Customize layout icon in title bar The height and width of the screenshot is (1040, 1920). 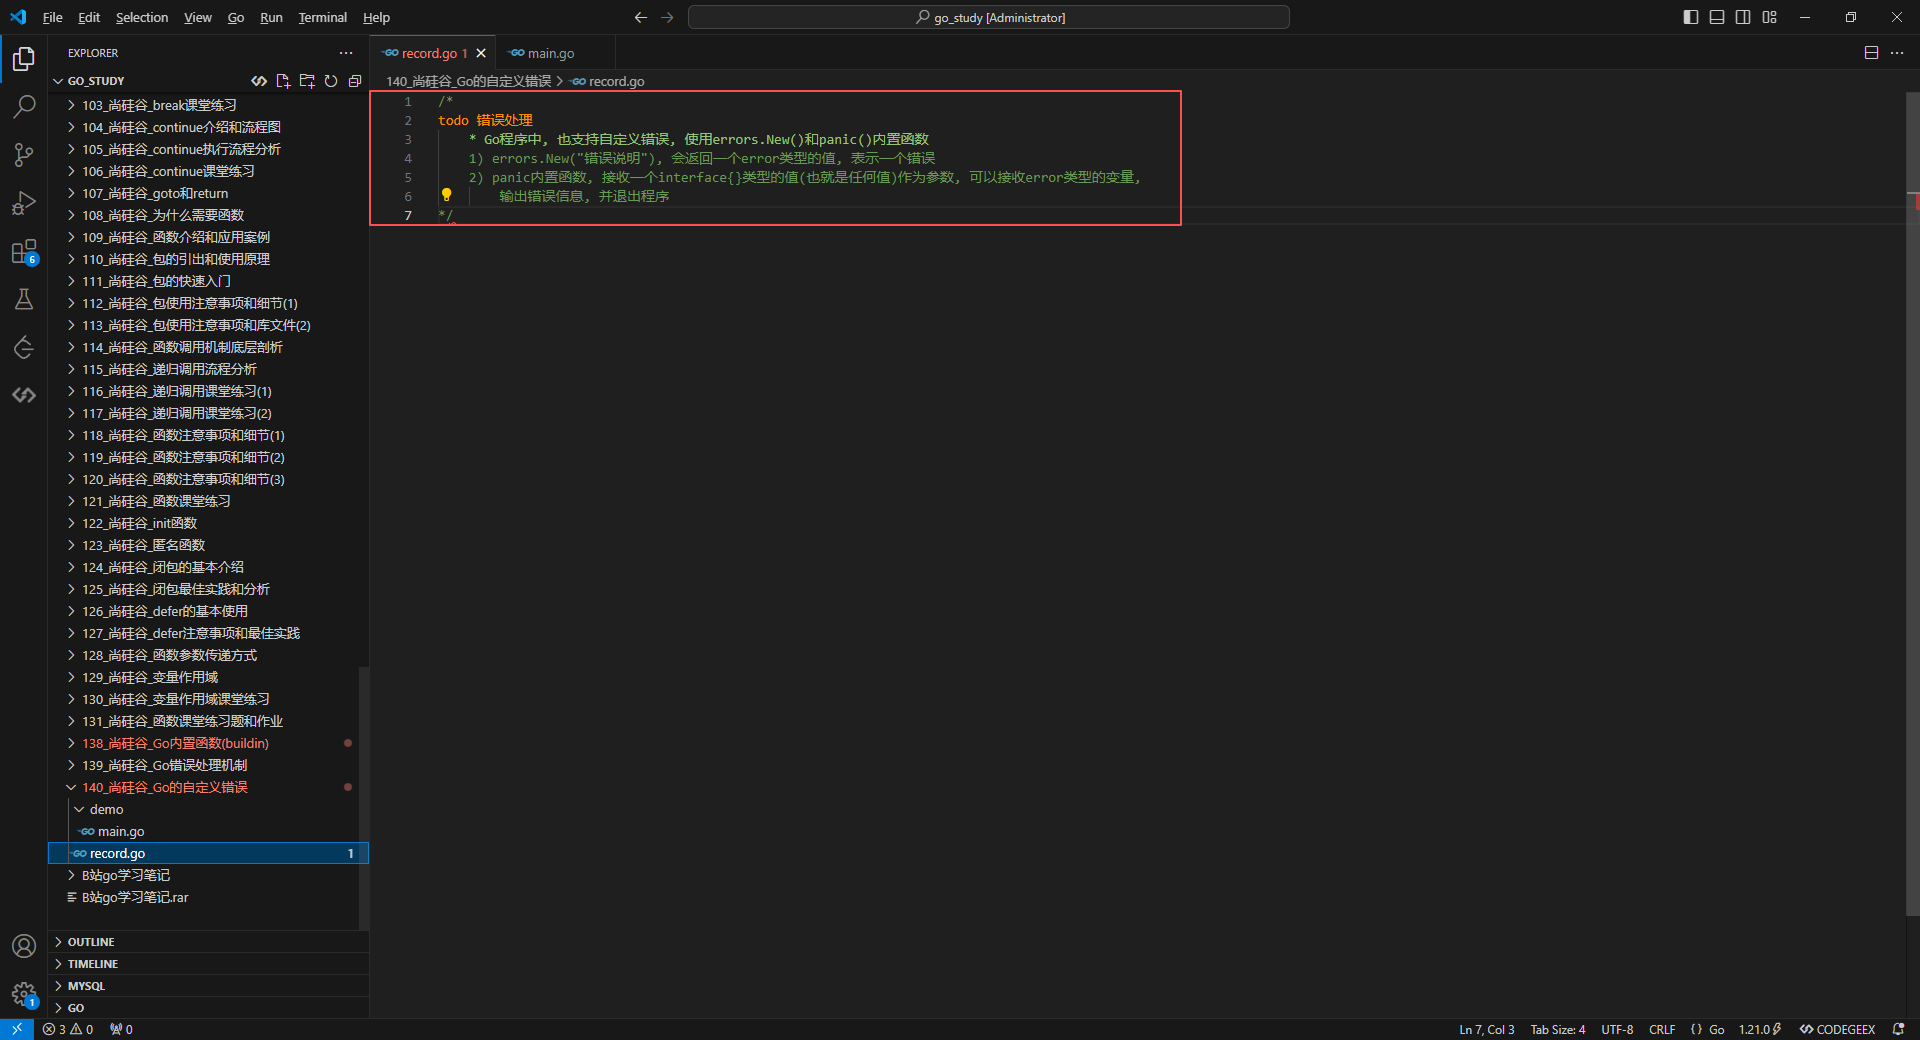[x=1770, y=17]
